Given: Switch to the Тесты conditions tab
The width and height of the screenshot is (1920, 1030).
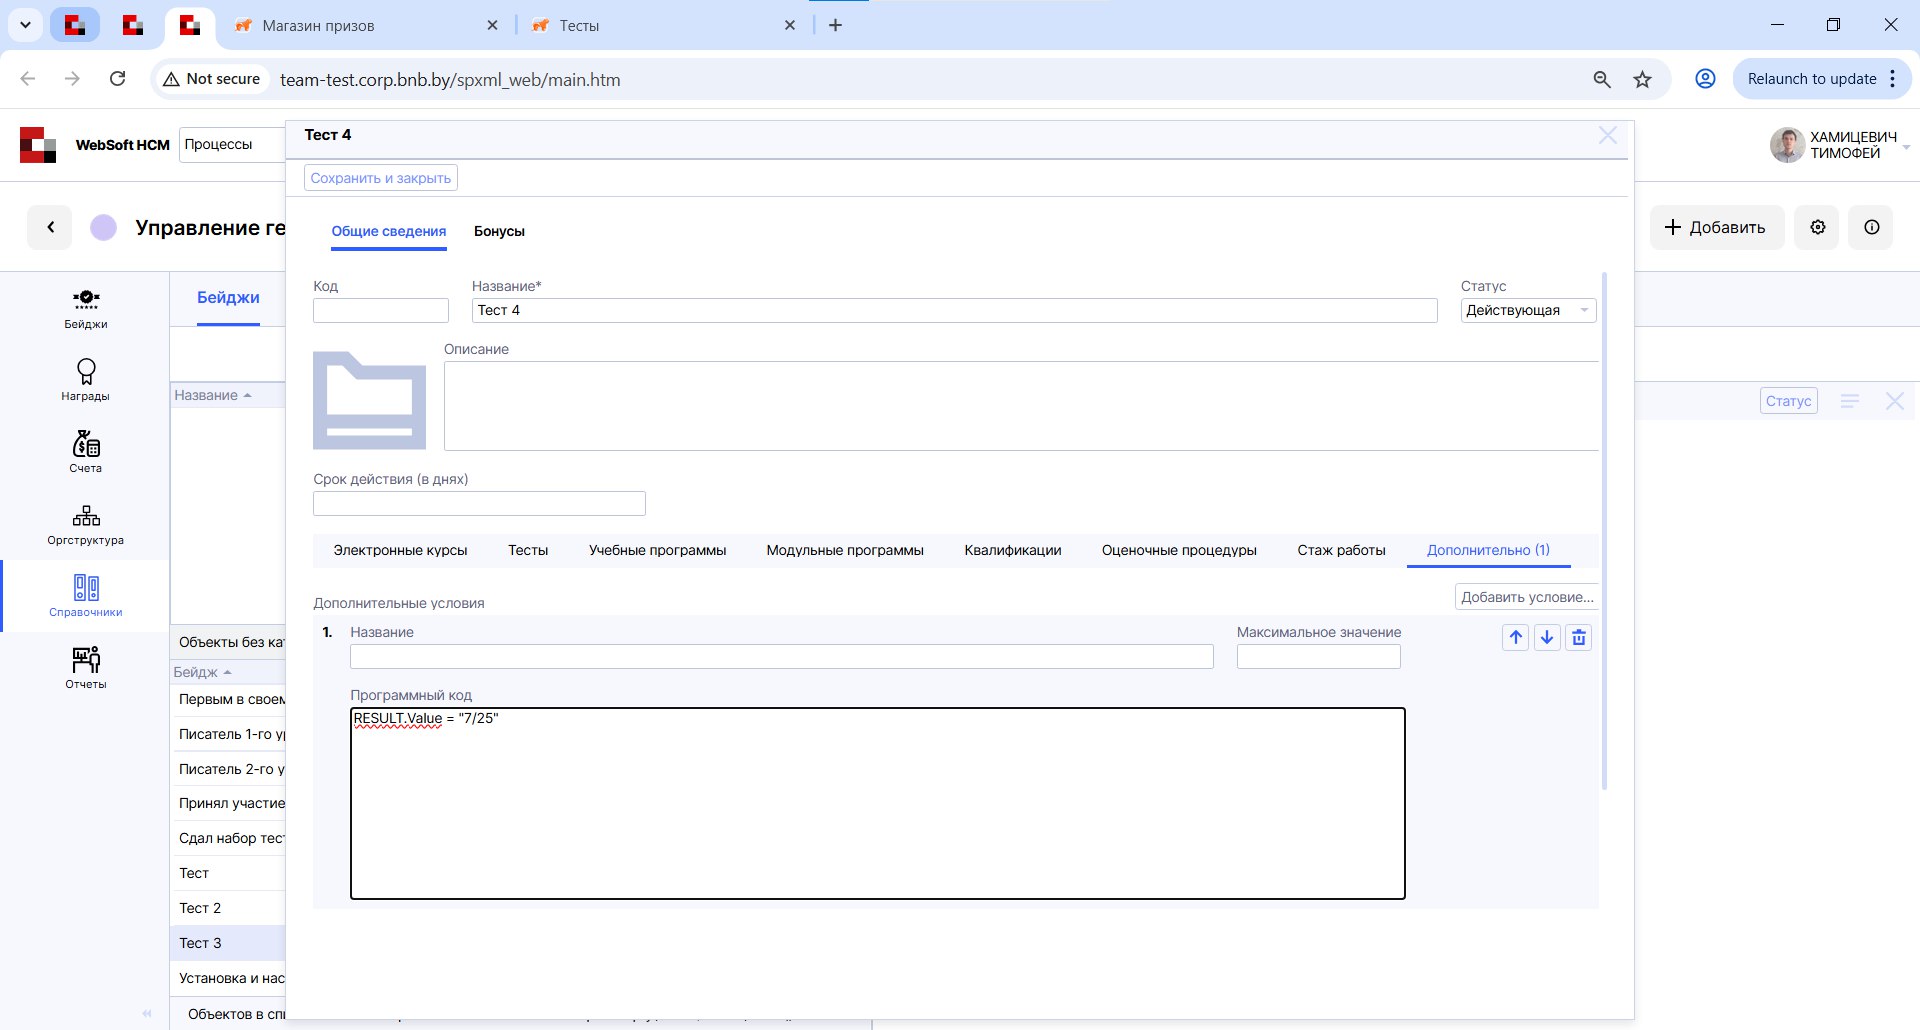Looking at the screenshot, I should 528,551.
